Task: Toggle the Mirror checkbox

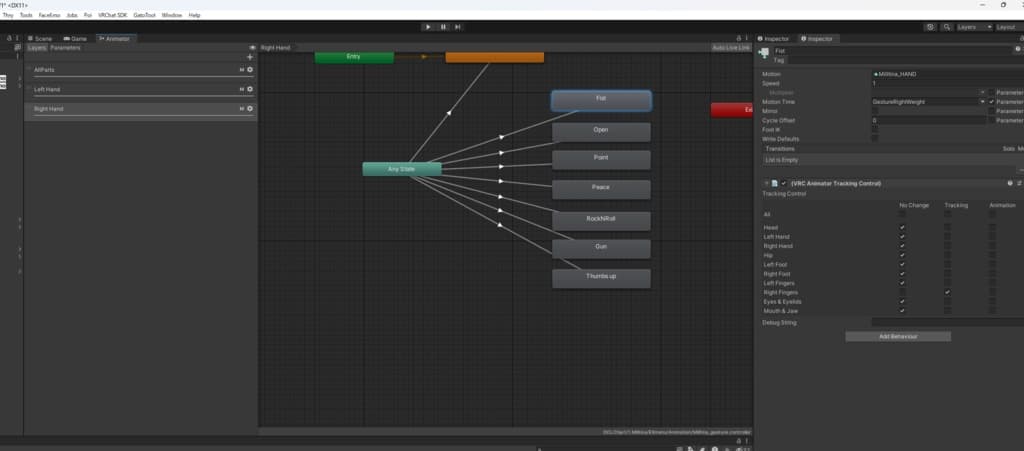Action: click(875, 111)
